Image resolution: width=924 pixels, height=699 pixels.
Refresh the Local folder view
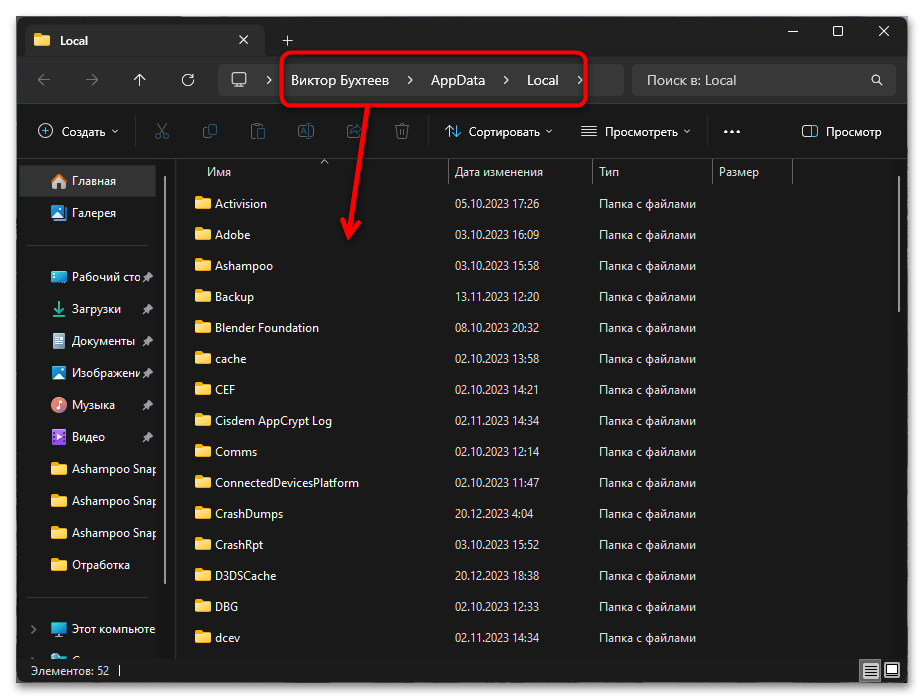point(188,80)
